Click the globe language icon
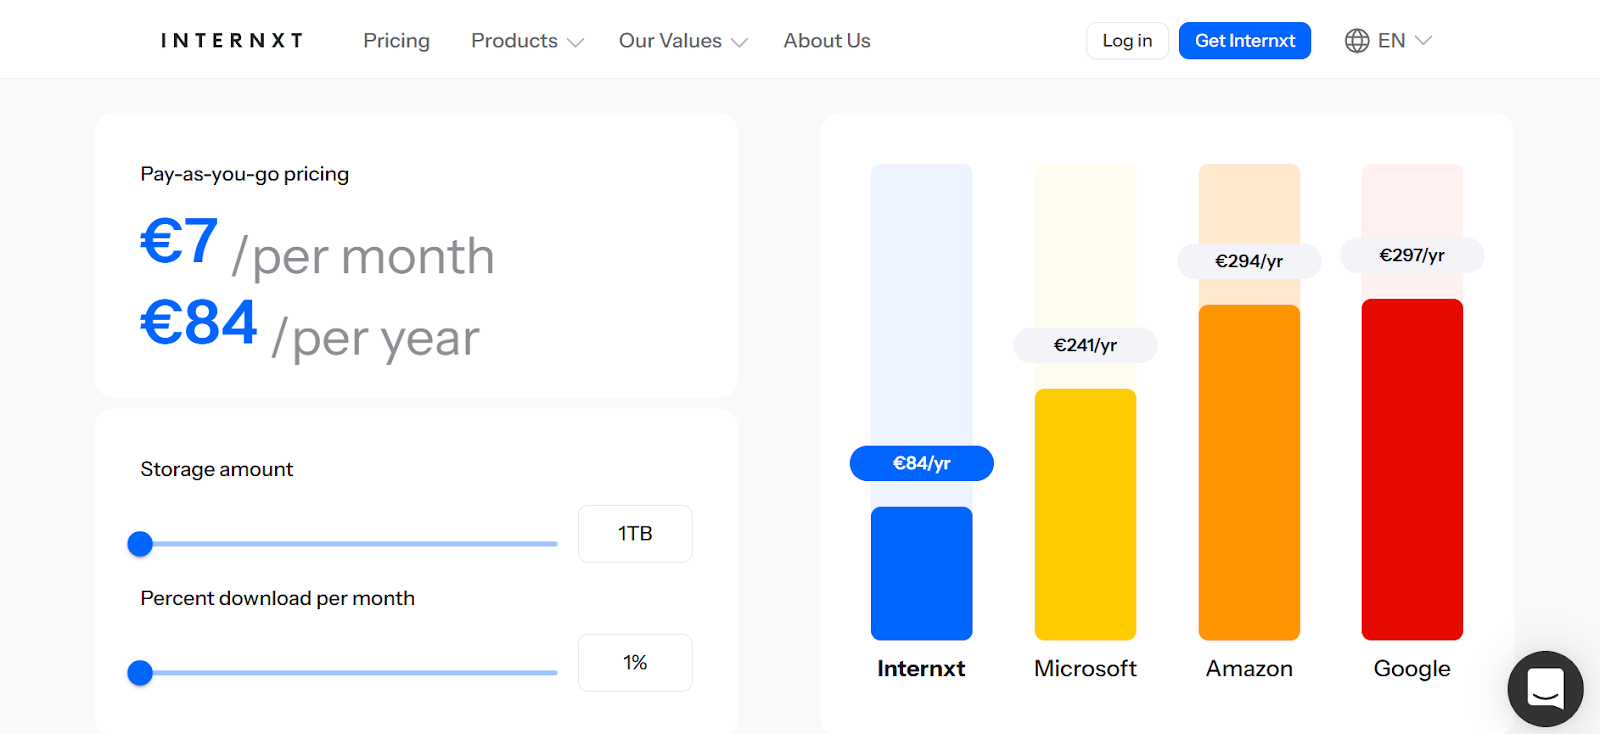Image resolution: width=1600 pixels, height=734 pixels. point(1357,41)
